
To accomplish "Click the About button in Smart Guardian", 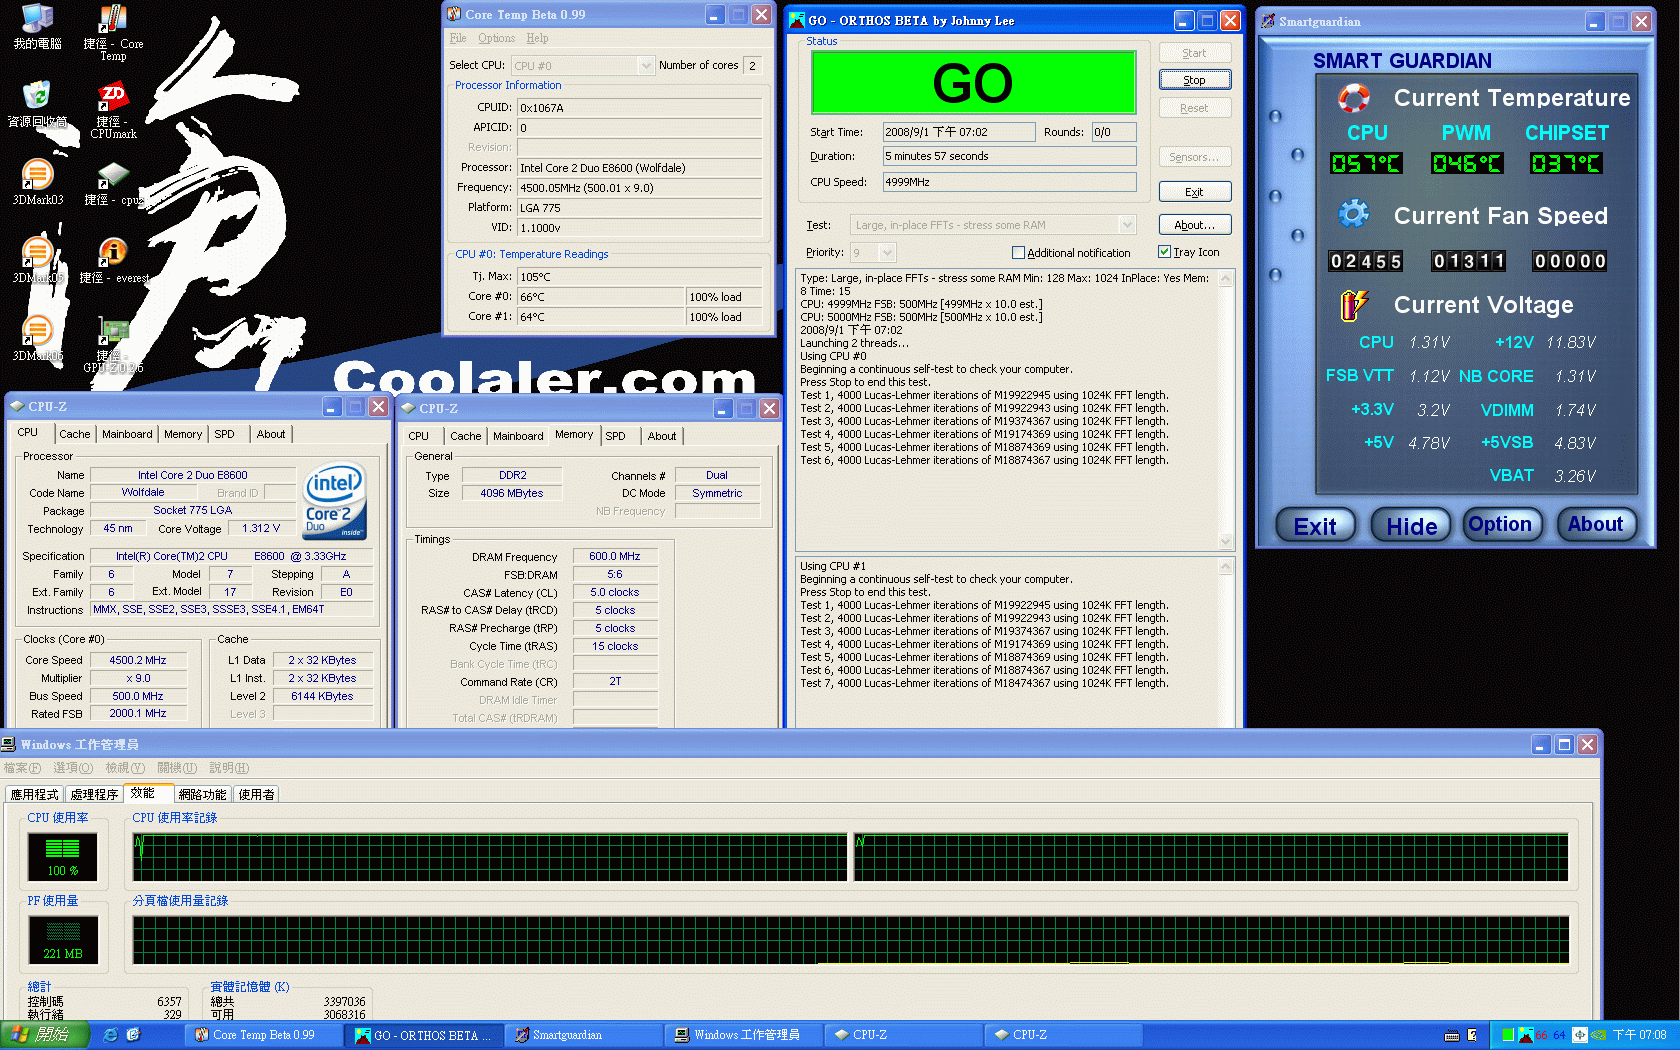I will [x=1596, y=524].
